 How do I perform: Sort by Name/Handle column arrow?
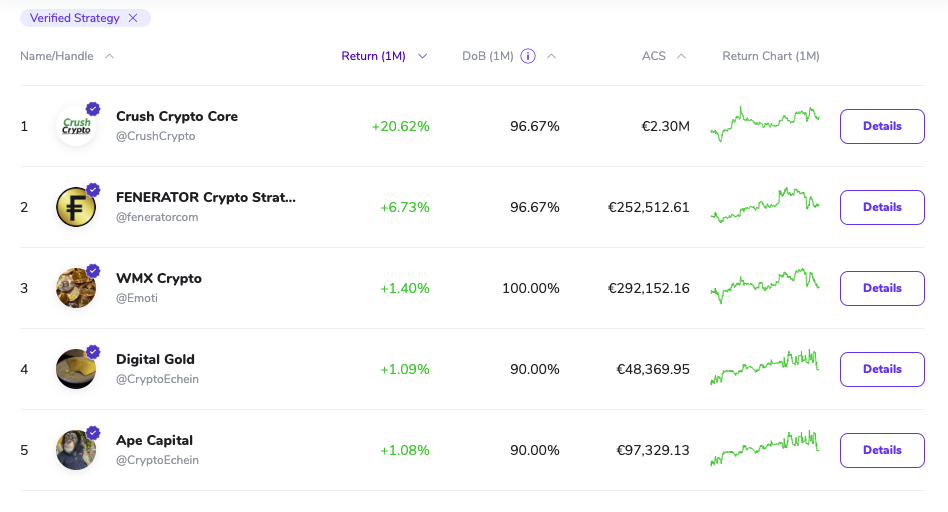tap(110, 56)
